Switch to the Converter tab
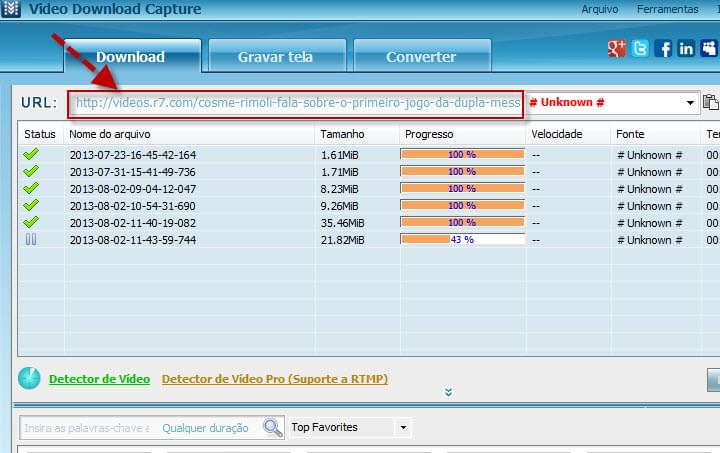 pyautogui.click(x=421, y=57)
